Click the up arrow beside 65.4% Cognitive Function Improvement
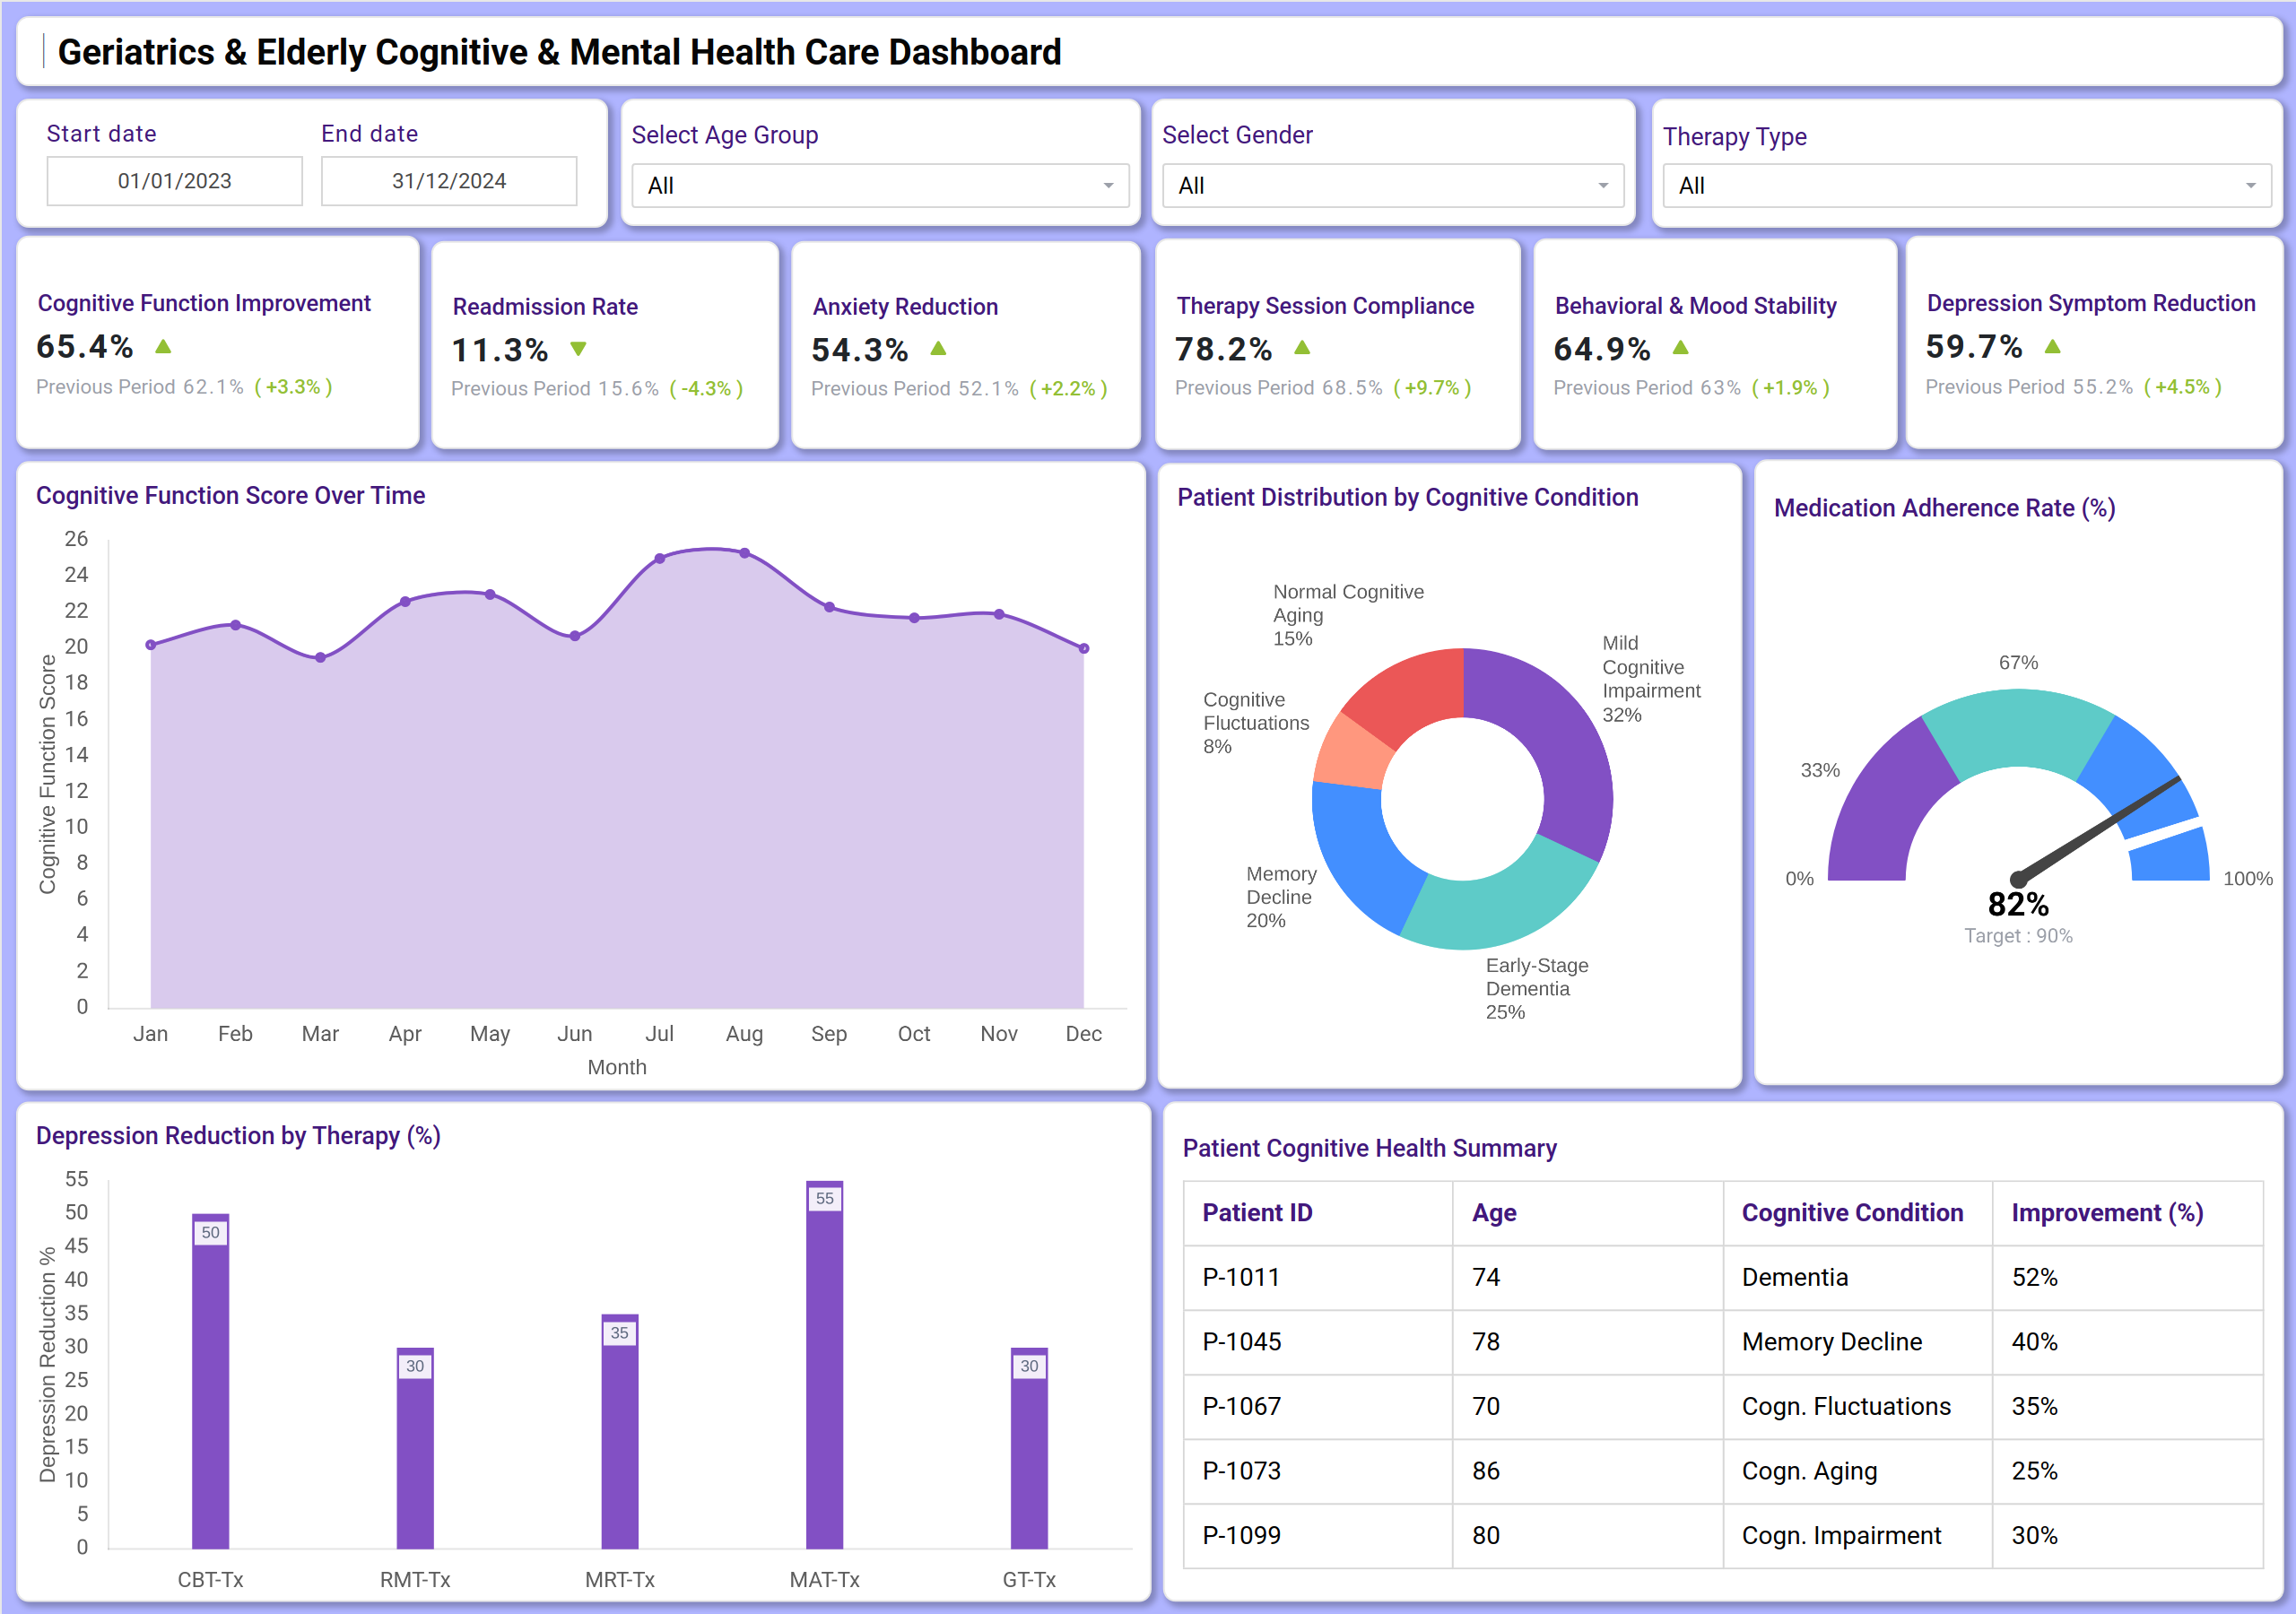 [x=164, y=346]
